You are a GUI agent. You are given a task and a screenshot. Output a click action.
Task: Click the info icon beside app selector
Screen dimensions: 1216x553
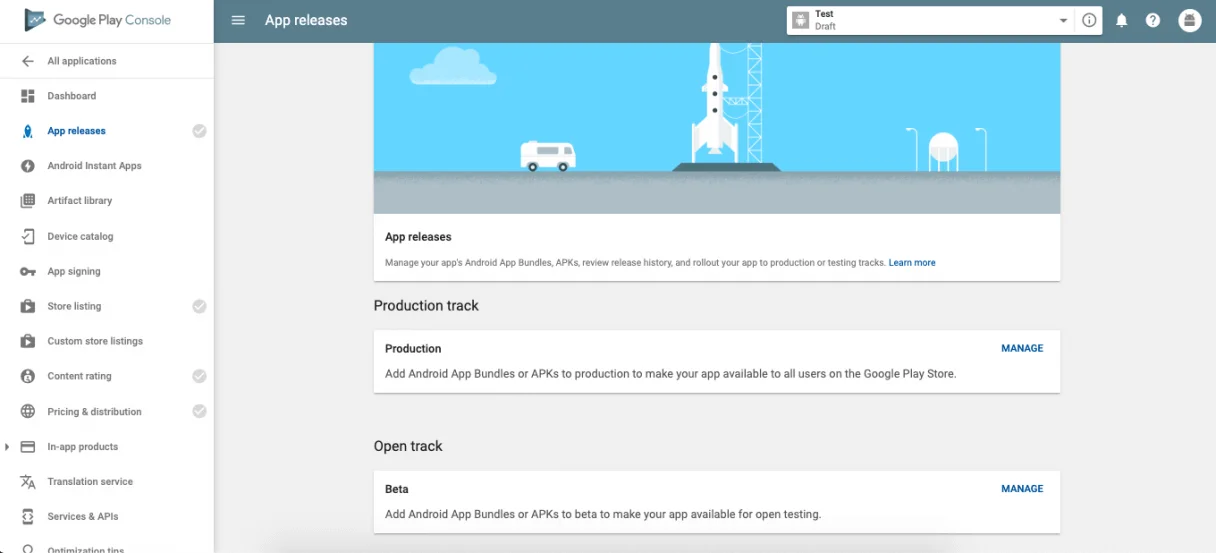tap(1090, 20)
